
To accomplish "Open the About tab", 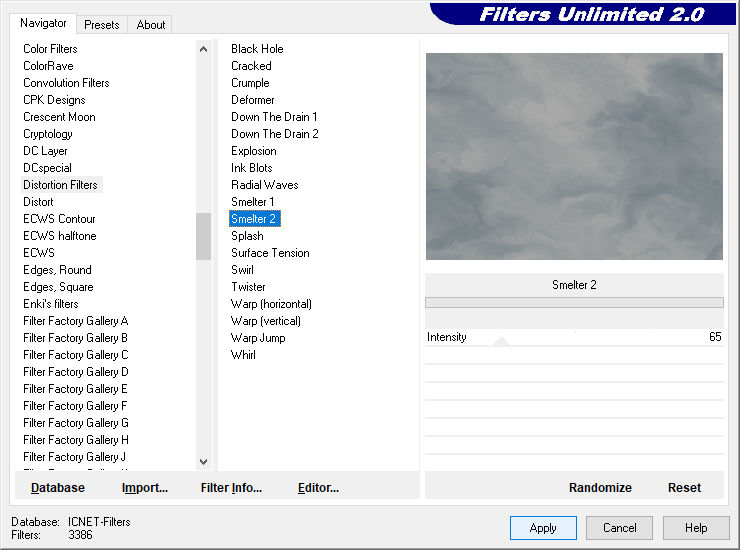I will pyautogui.click(x=151, y=25).
